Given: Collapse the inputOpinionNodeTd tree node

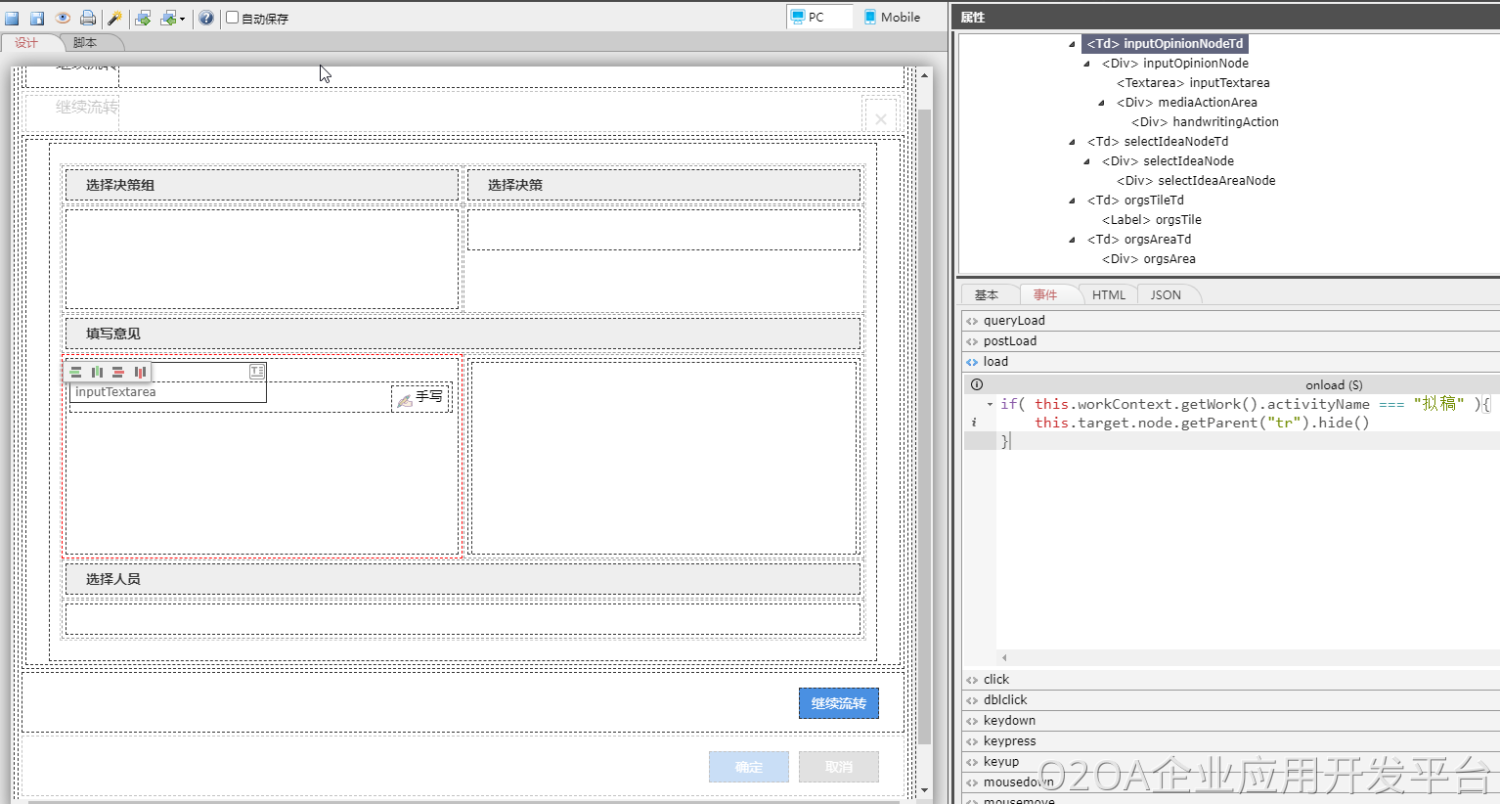Looking at the screenshot, I should 1072,44.
